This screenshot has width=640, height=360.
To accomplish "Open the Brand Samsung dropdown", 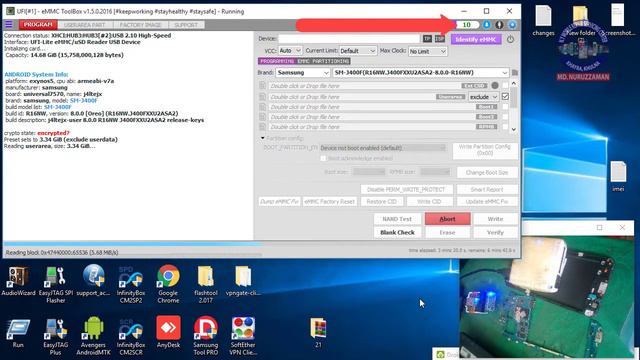I will pyautogui.click(x=303, y=73).
